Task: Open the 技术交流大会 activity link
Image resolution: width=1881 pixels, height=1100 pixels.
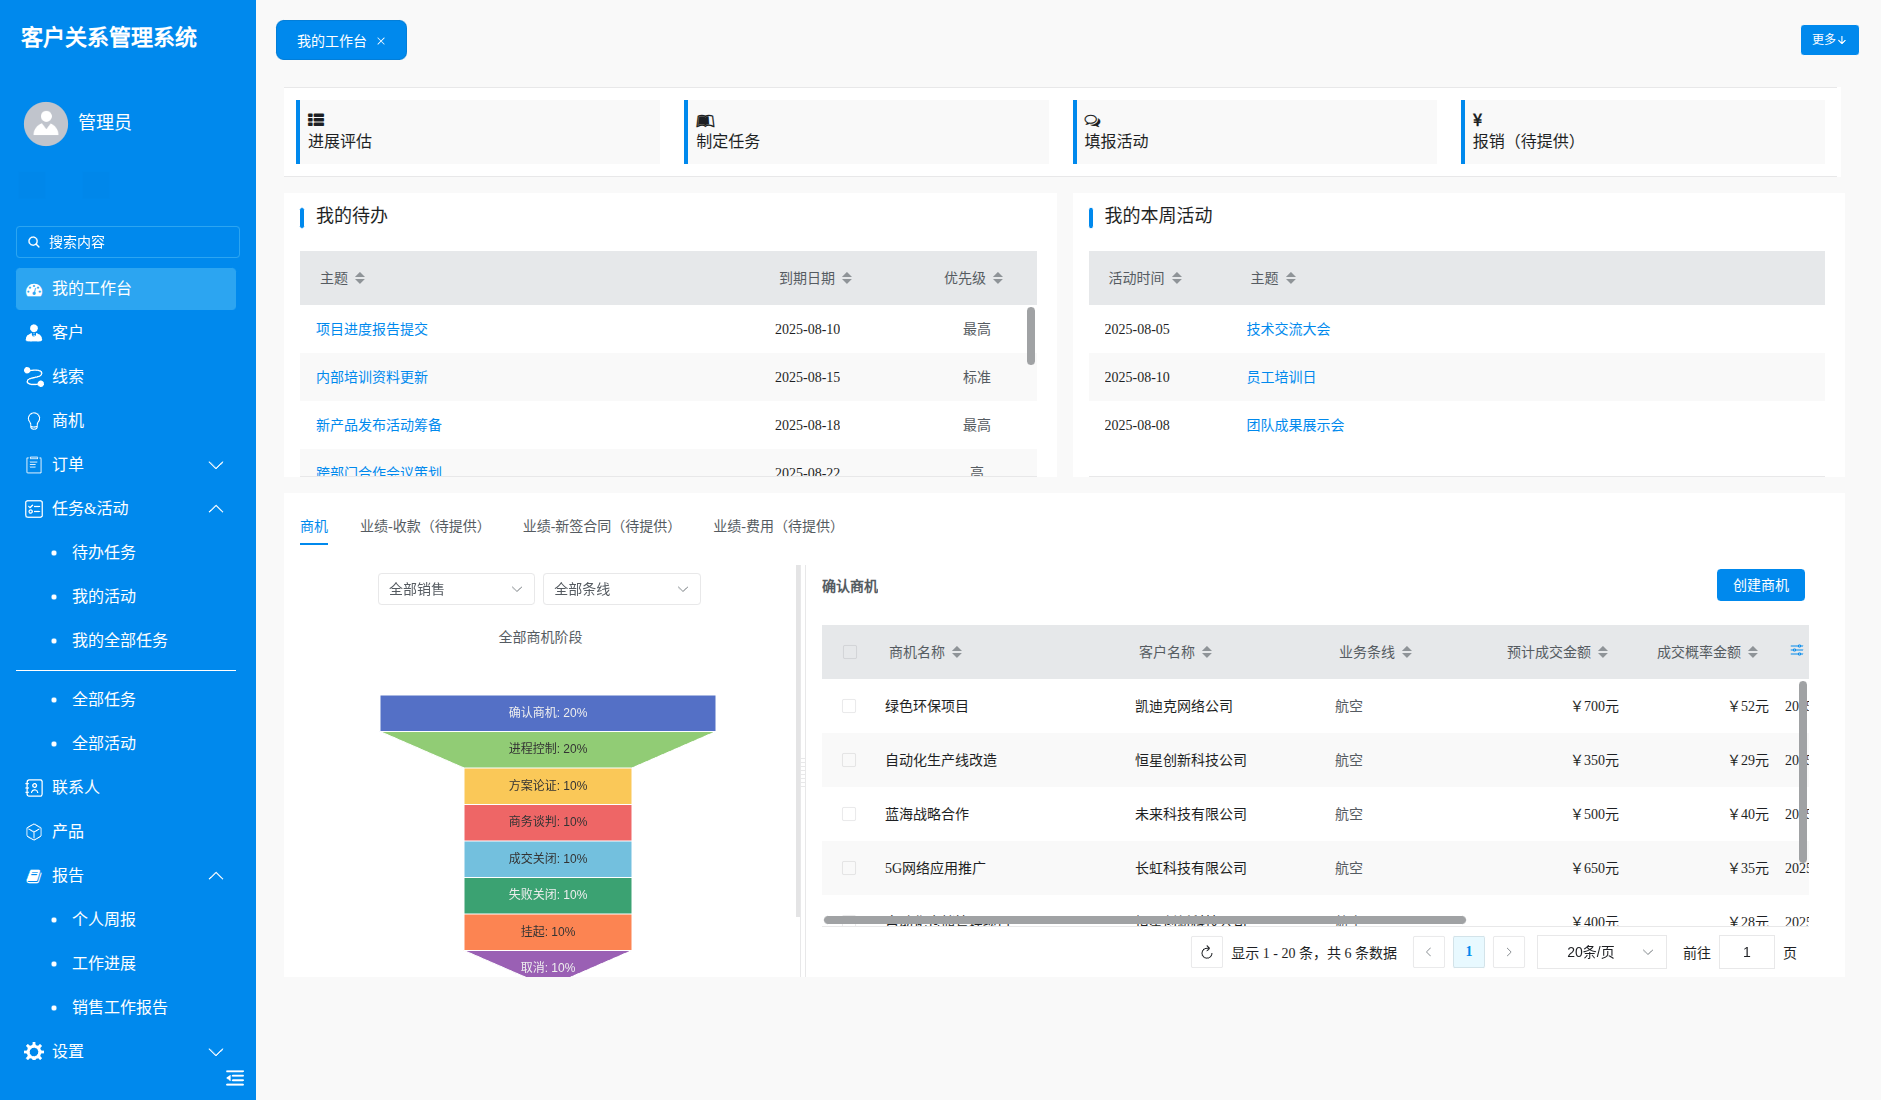Action: pos(1288,329)
